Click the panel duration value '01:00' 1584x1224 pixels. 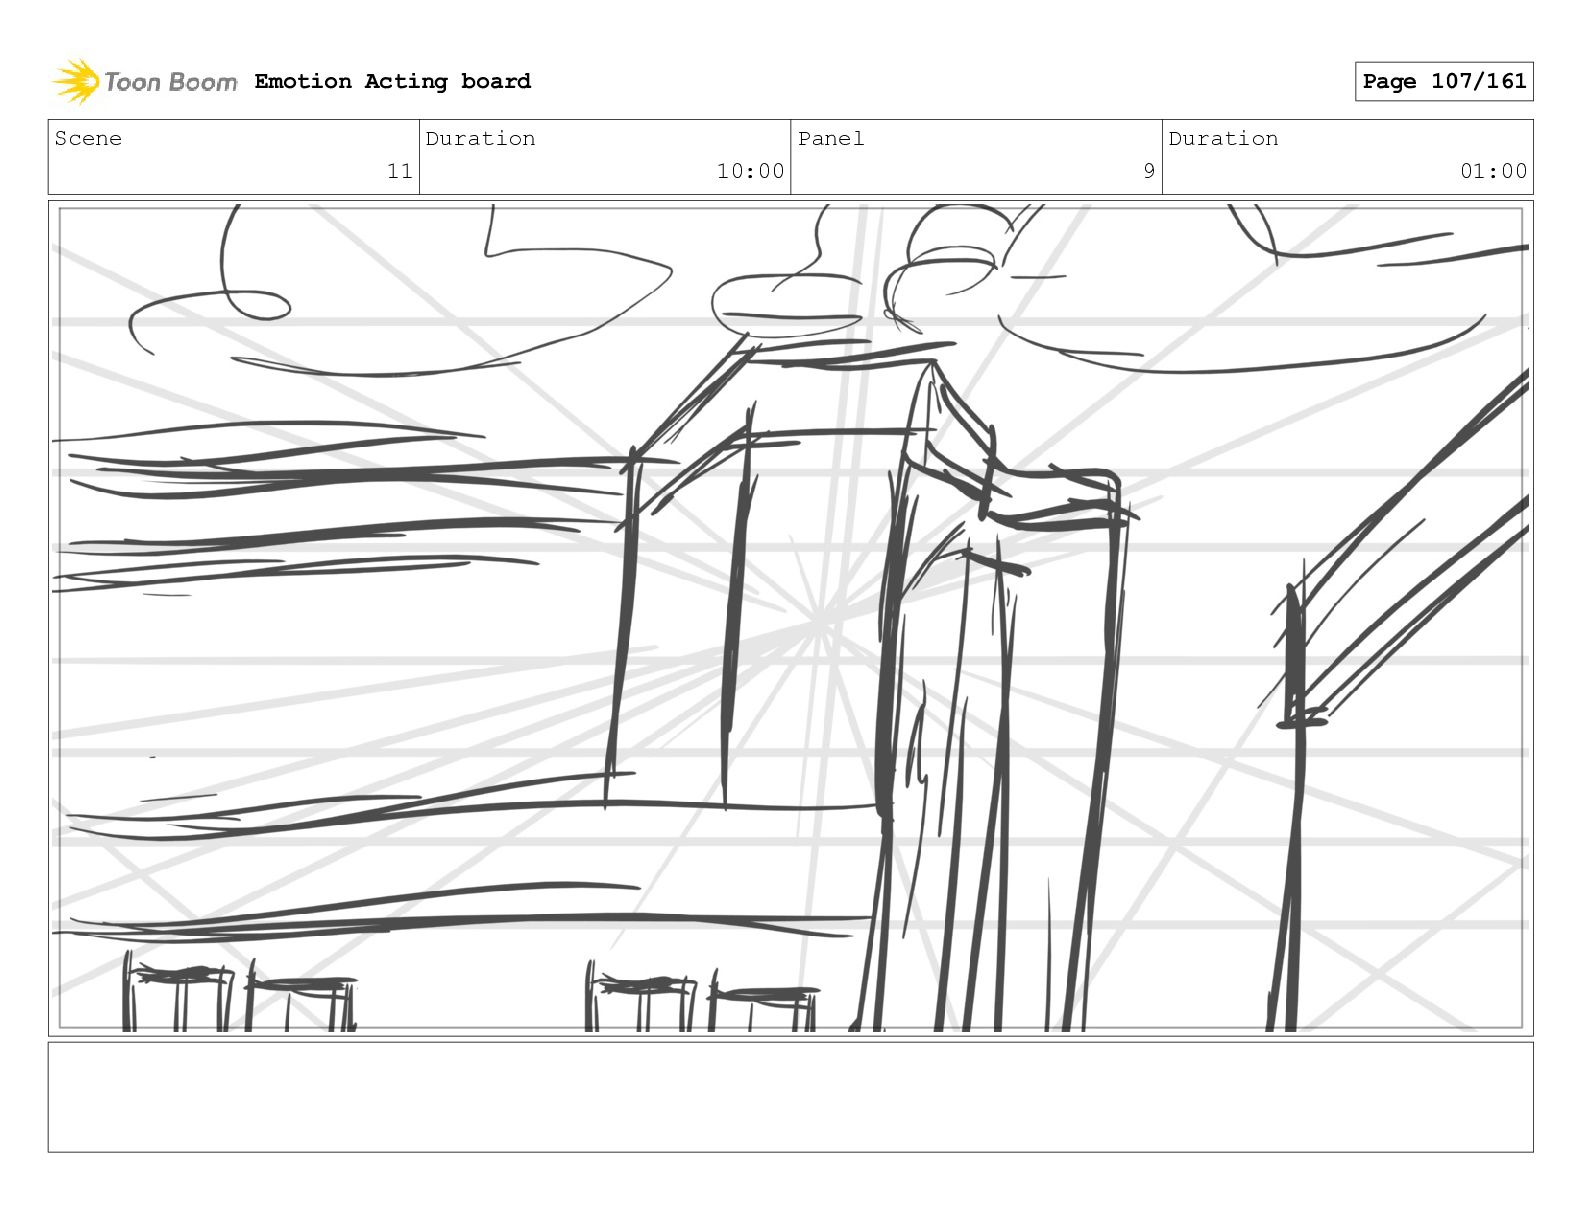[1493, 171]
